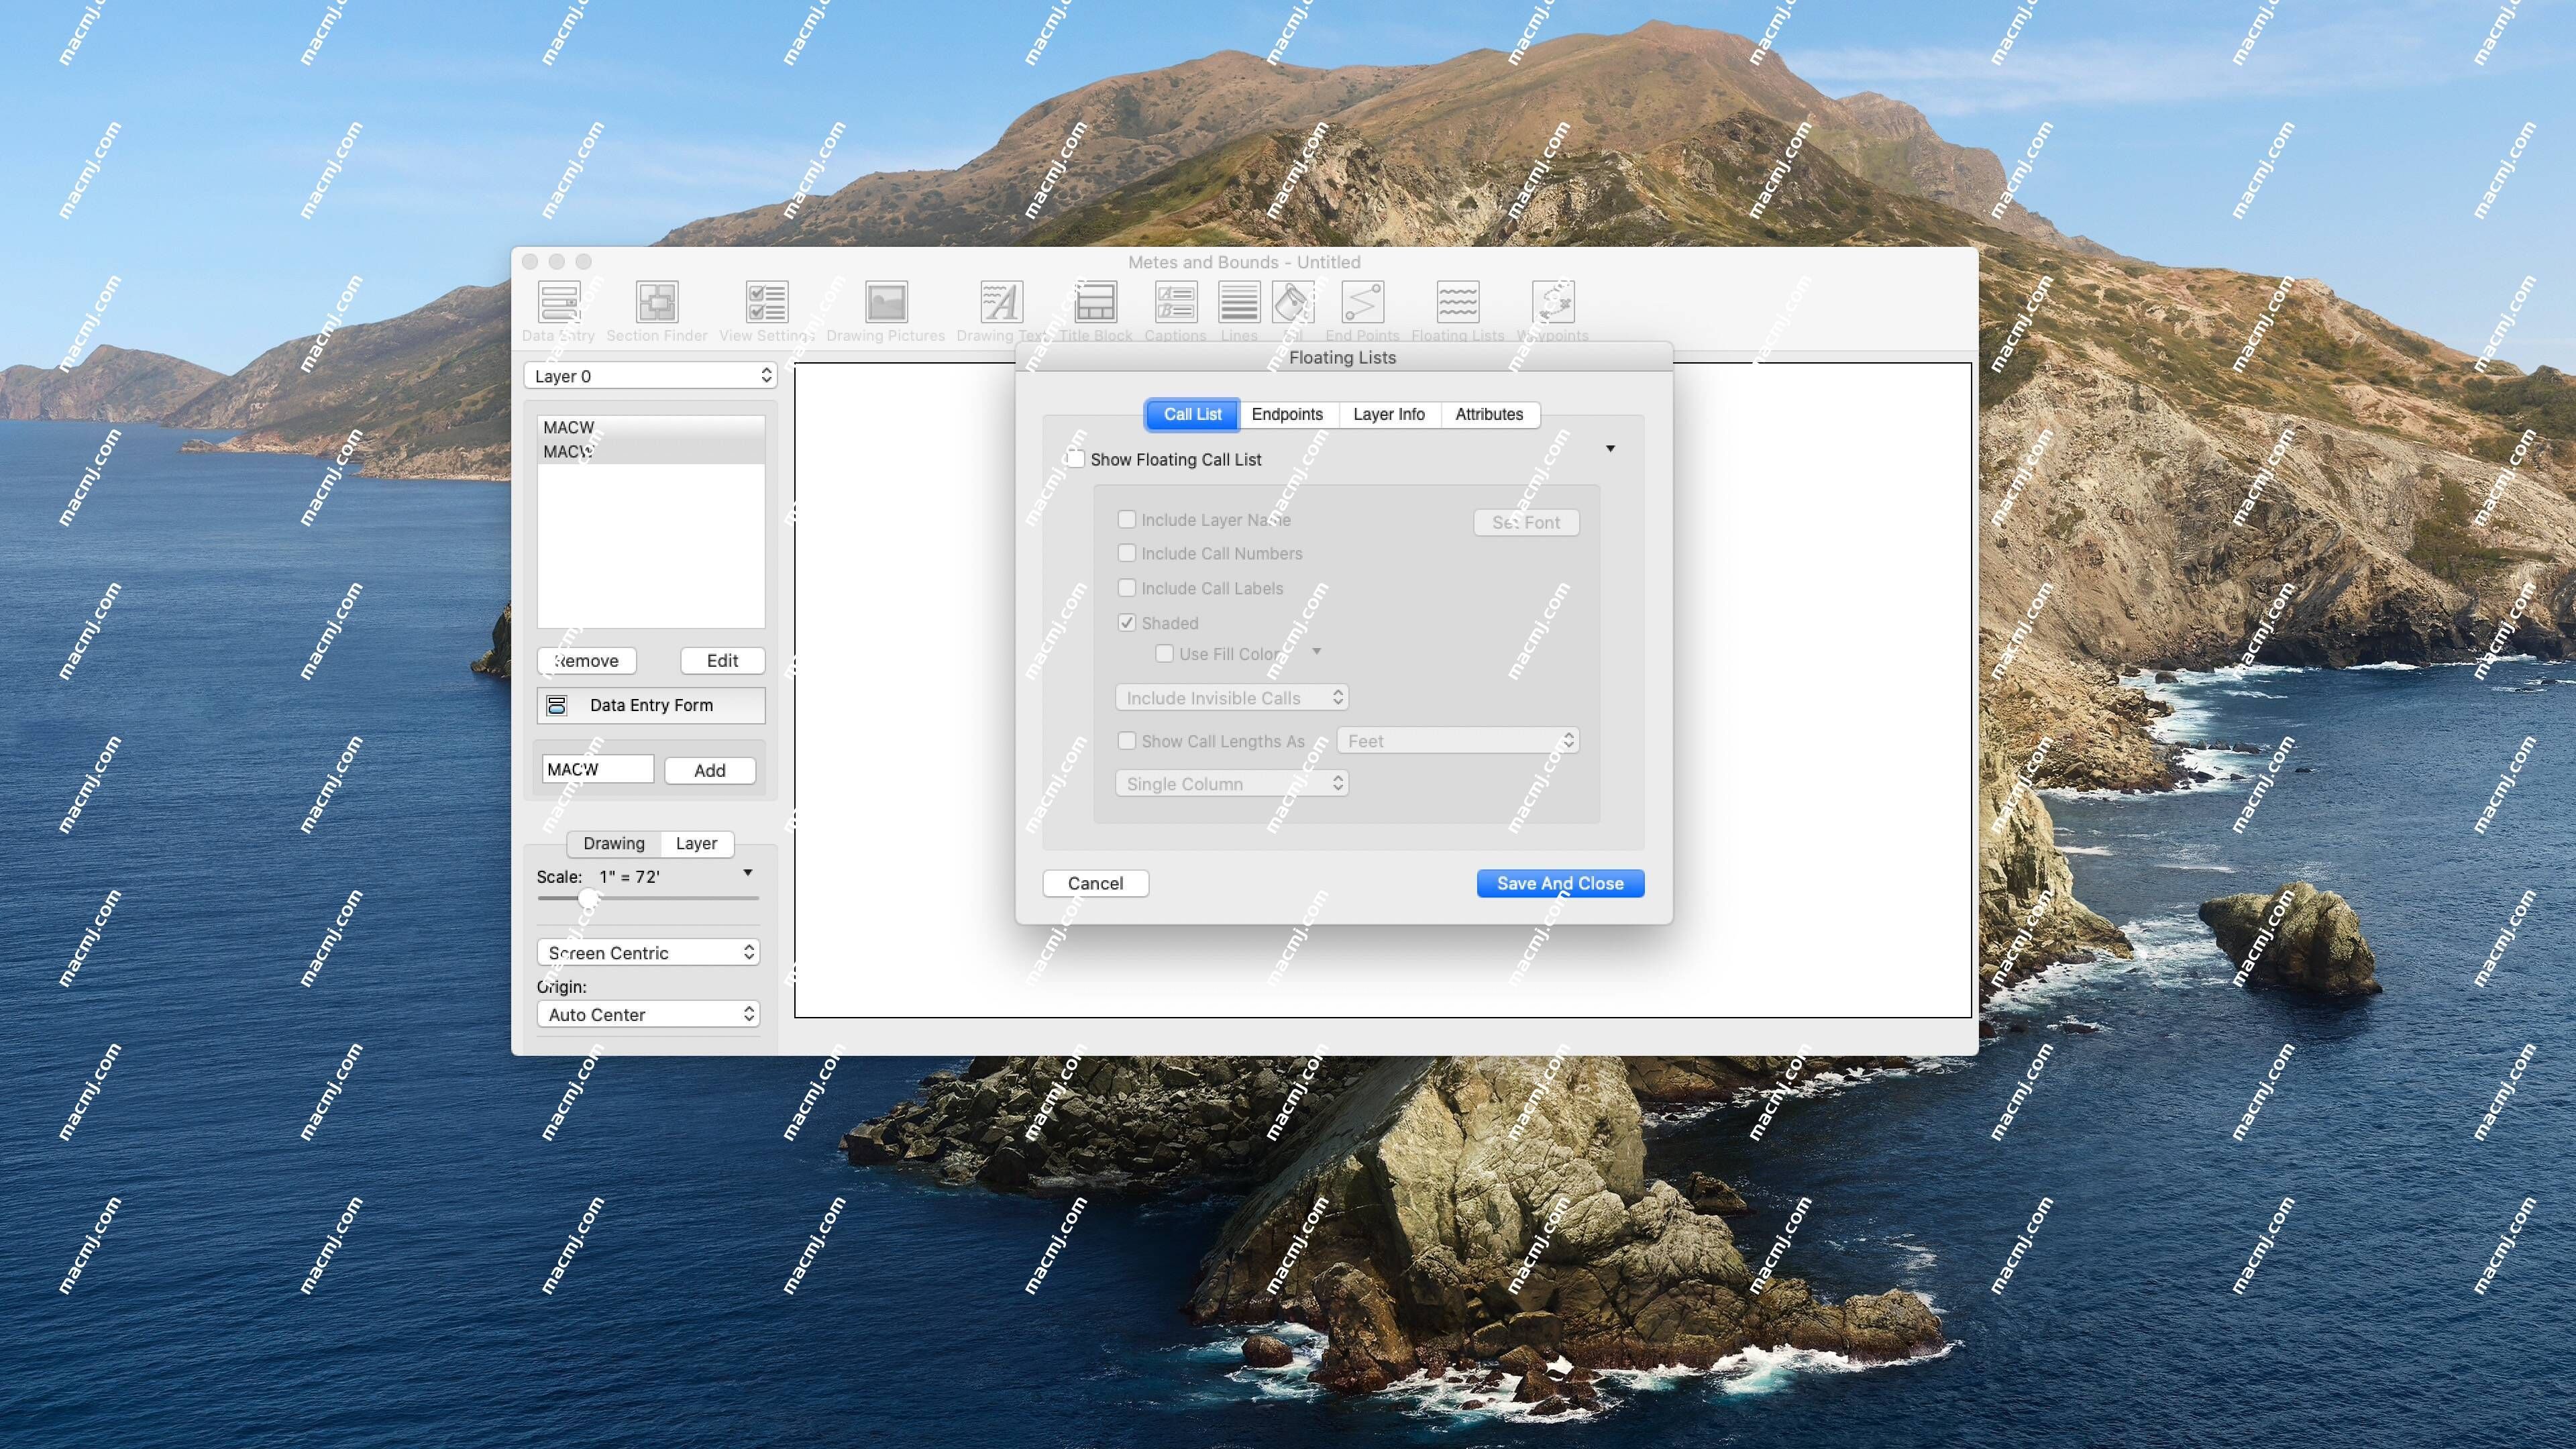Enable Include Layer Name checkbox
Screen dimensions: 2576x1449
1125,519
